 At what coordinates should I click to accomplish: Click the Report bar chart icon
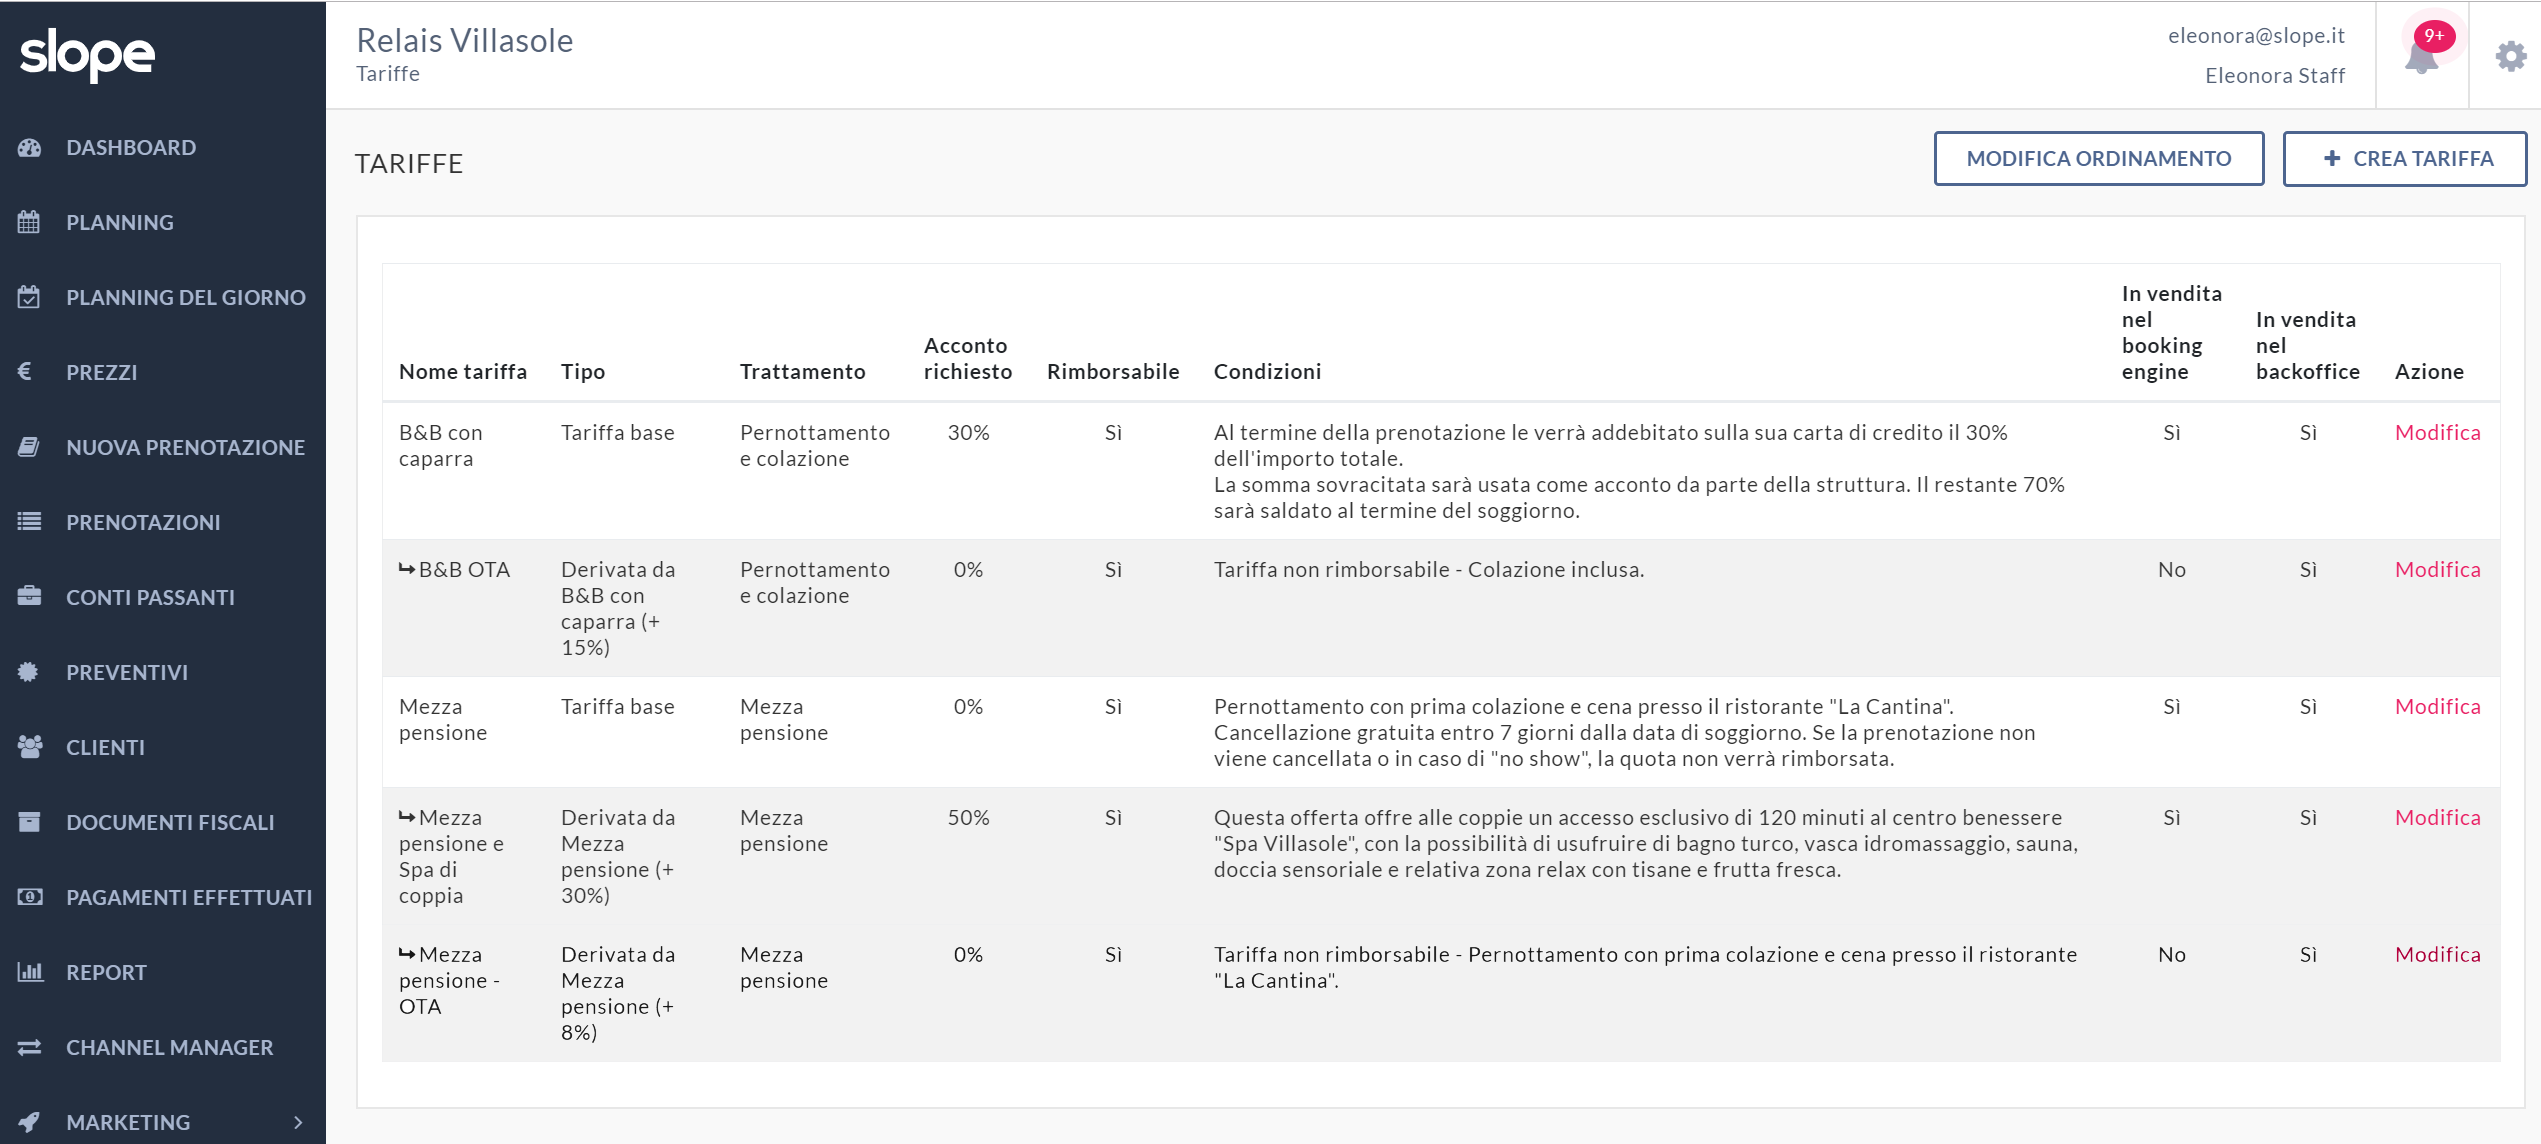pos(30,972)
